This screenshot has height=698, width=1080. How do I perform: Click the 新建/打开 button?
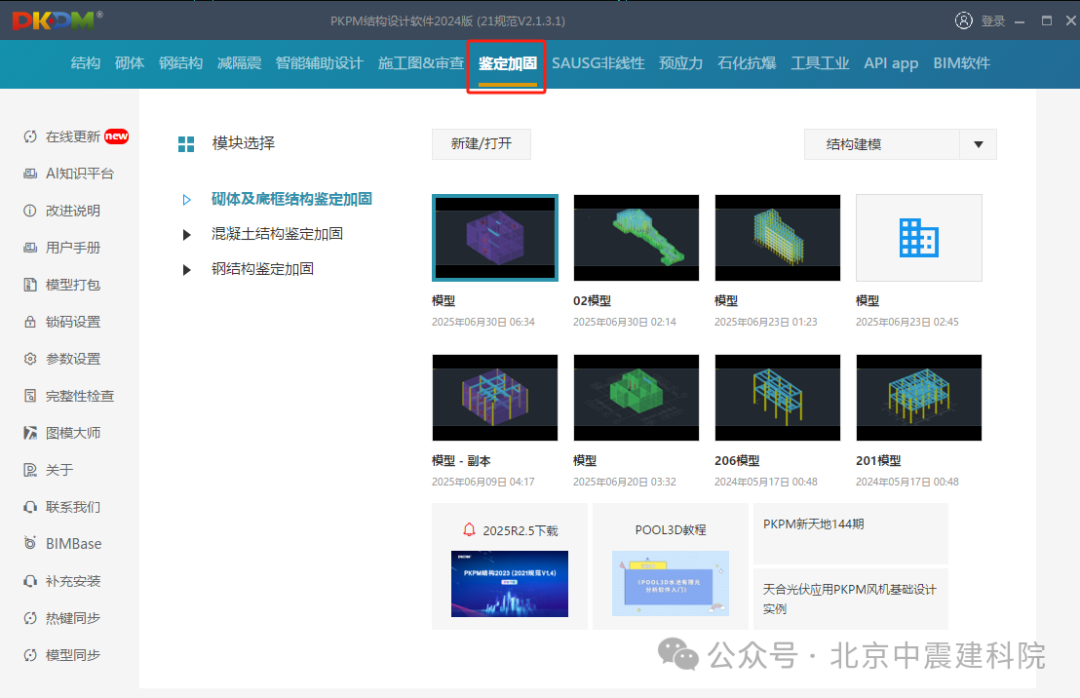(481, 144)
